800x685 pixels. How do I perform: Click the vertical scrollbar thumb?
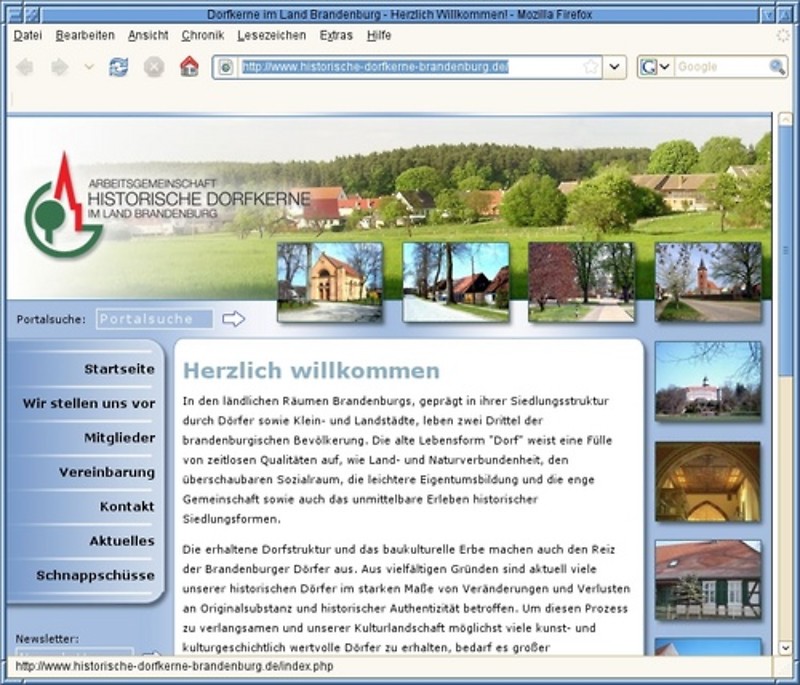pyautogui.click(x=786, y=251)
